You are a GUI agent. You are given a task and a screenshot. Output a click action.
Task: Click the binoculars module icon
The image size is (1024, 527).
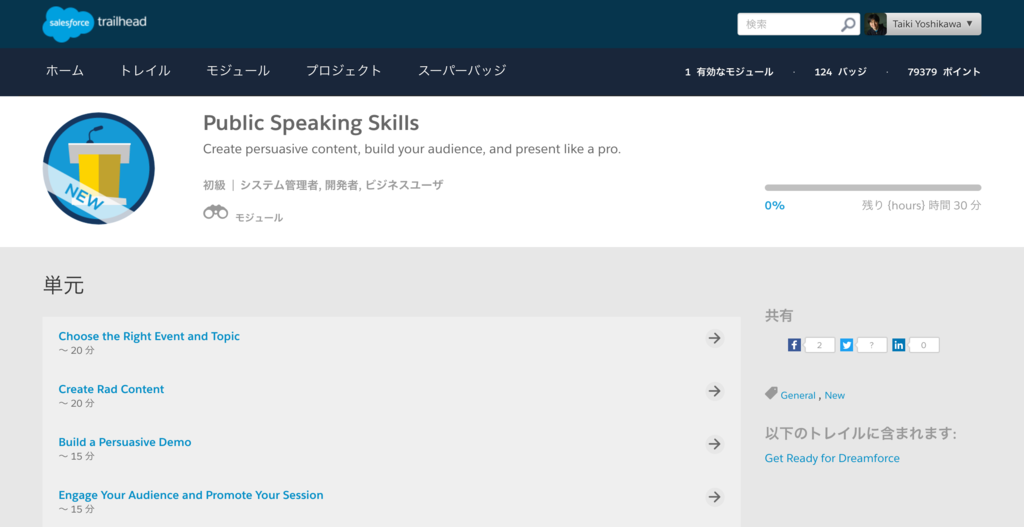[216, 212]
